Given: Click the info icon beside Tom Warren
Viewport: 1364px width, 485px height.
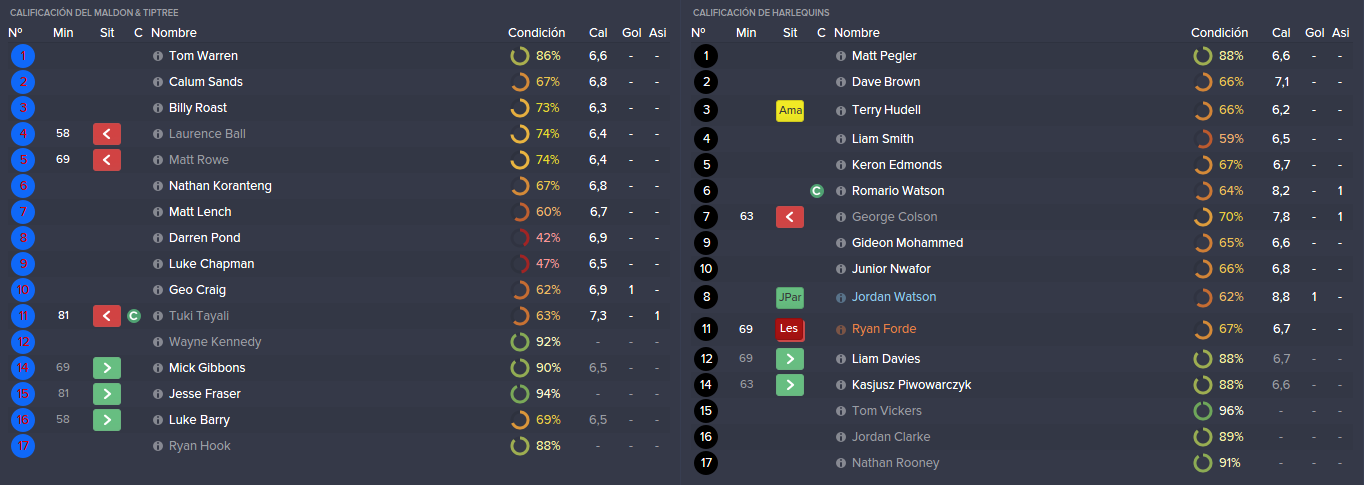Looking at the screenshot, I should coord(158,56).
